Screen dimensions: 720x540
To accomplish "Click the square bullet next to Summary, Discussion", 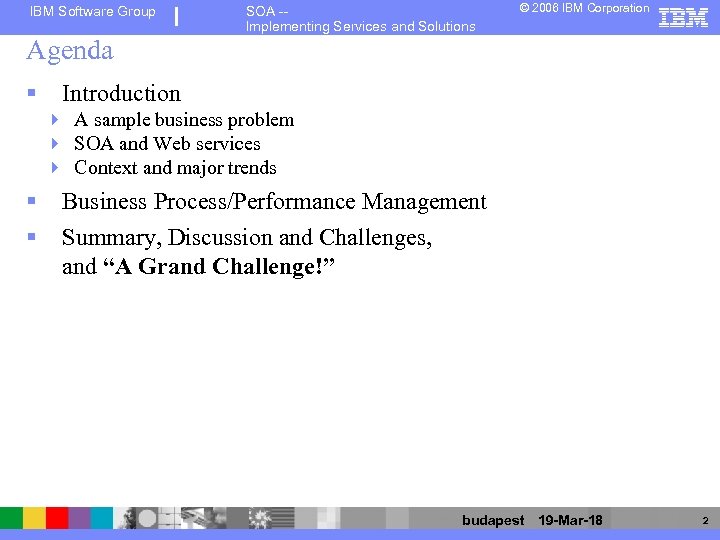I will click(32, 237).
